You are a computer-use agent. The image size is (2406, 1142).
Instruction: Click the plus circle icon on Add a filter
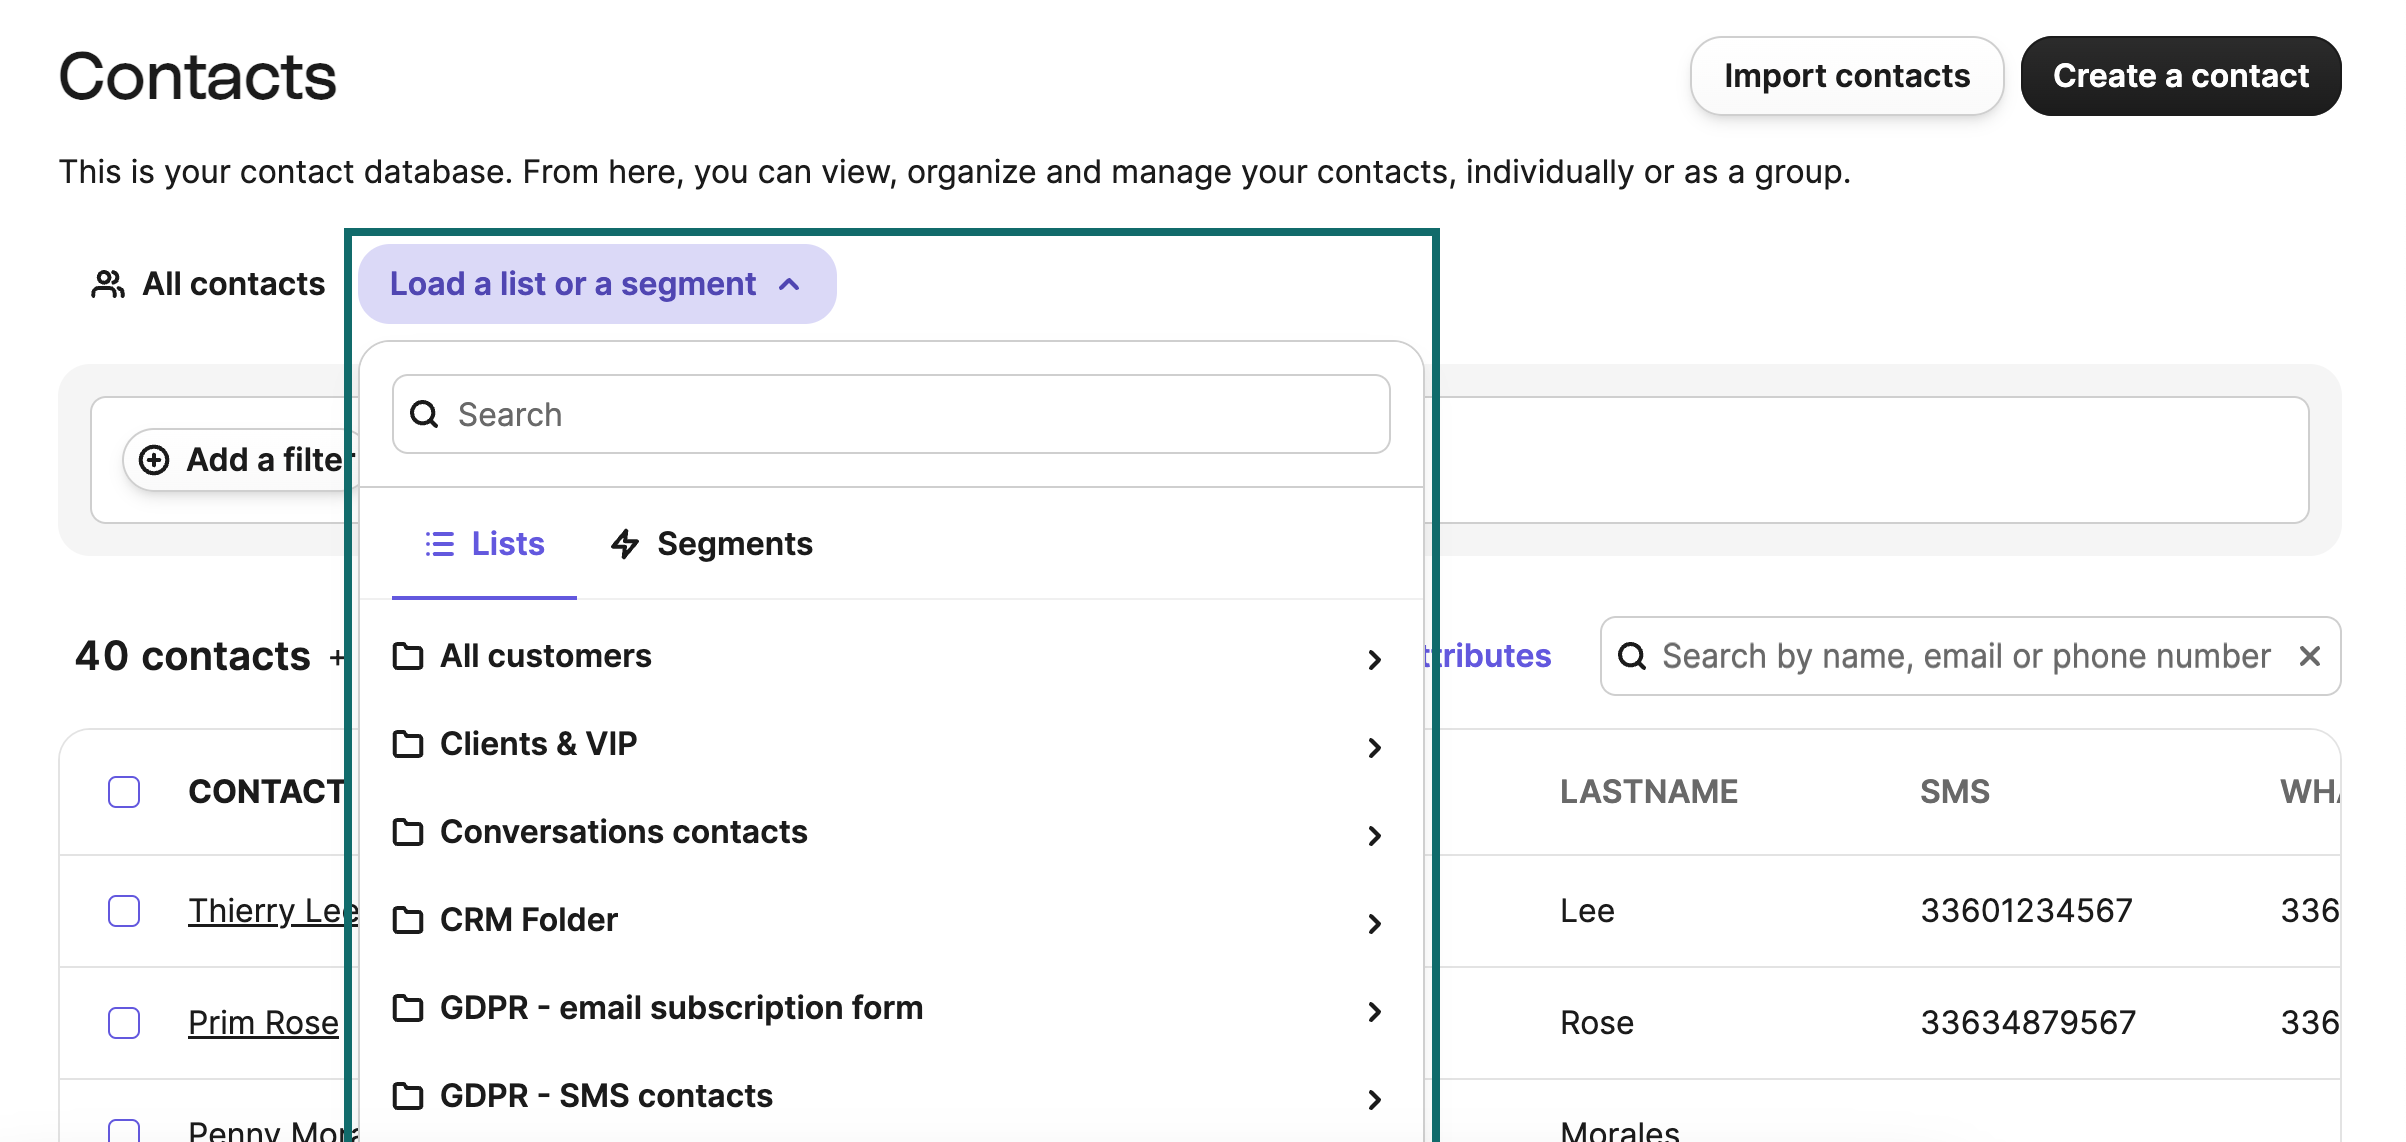point(154,460)
